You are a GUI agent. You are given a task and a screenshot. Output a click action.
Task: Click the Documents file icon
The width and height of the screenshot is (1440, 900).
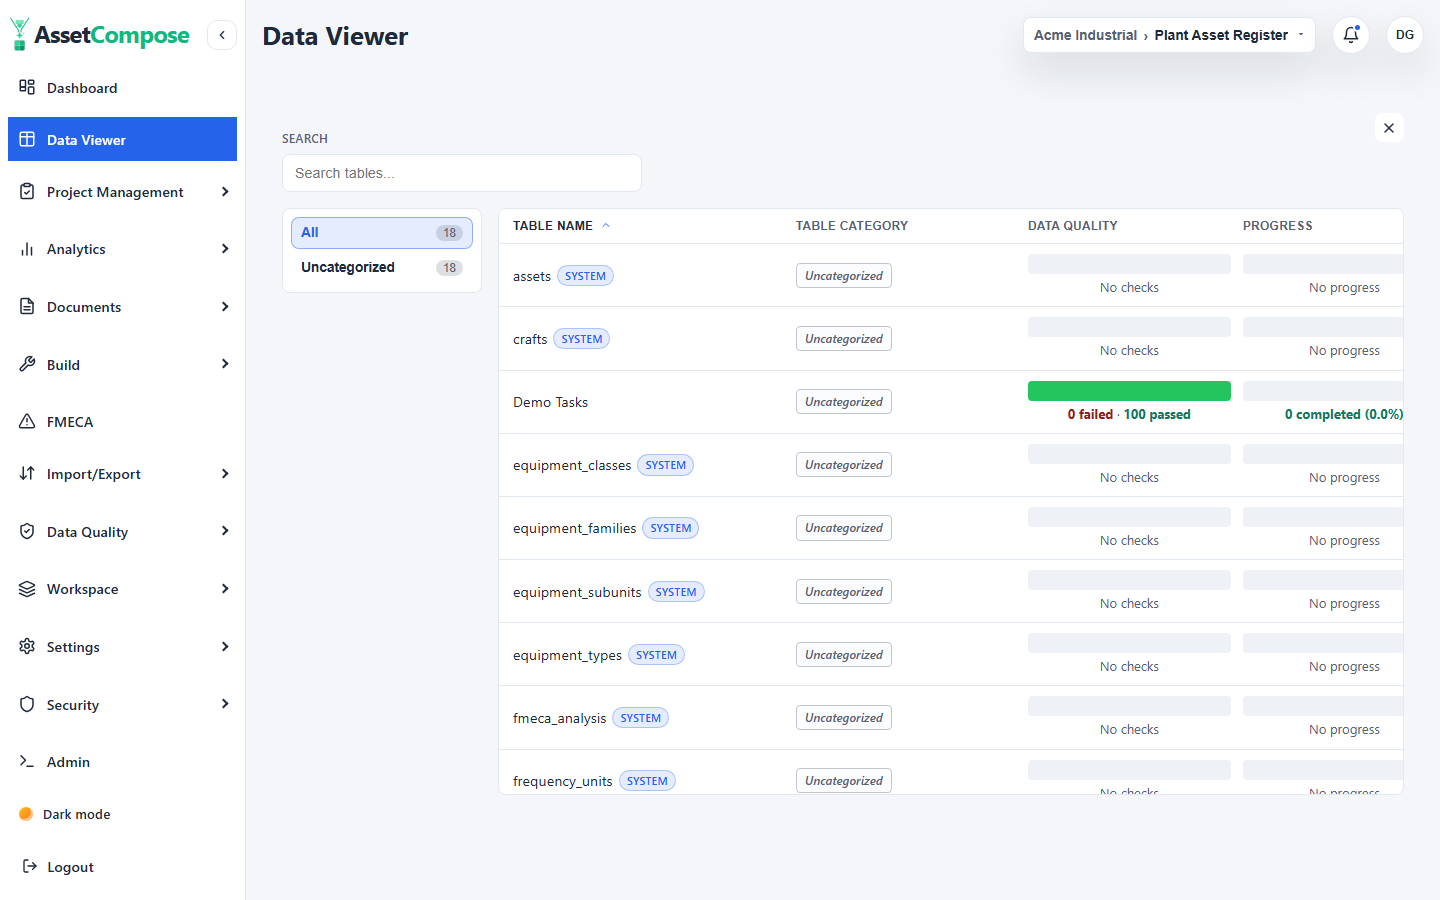27,306
